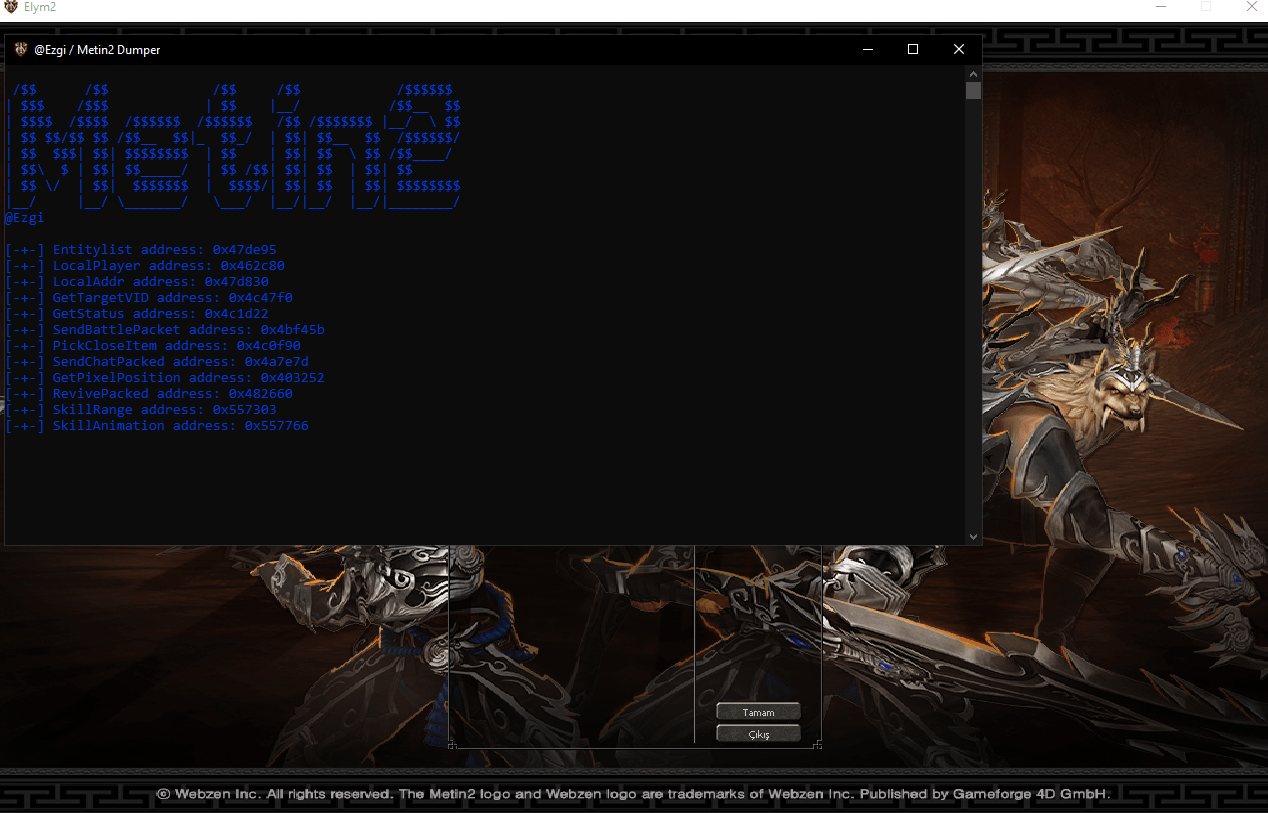The width and height of the screenshot is (1268, 813).
Task: Click the PickCloseItem address line
Action: point(153,346)
